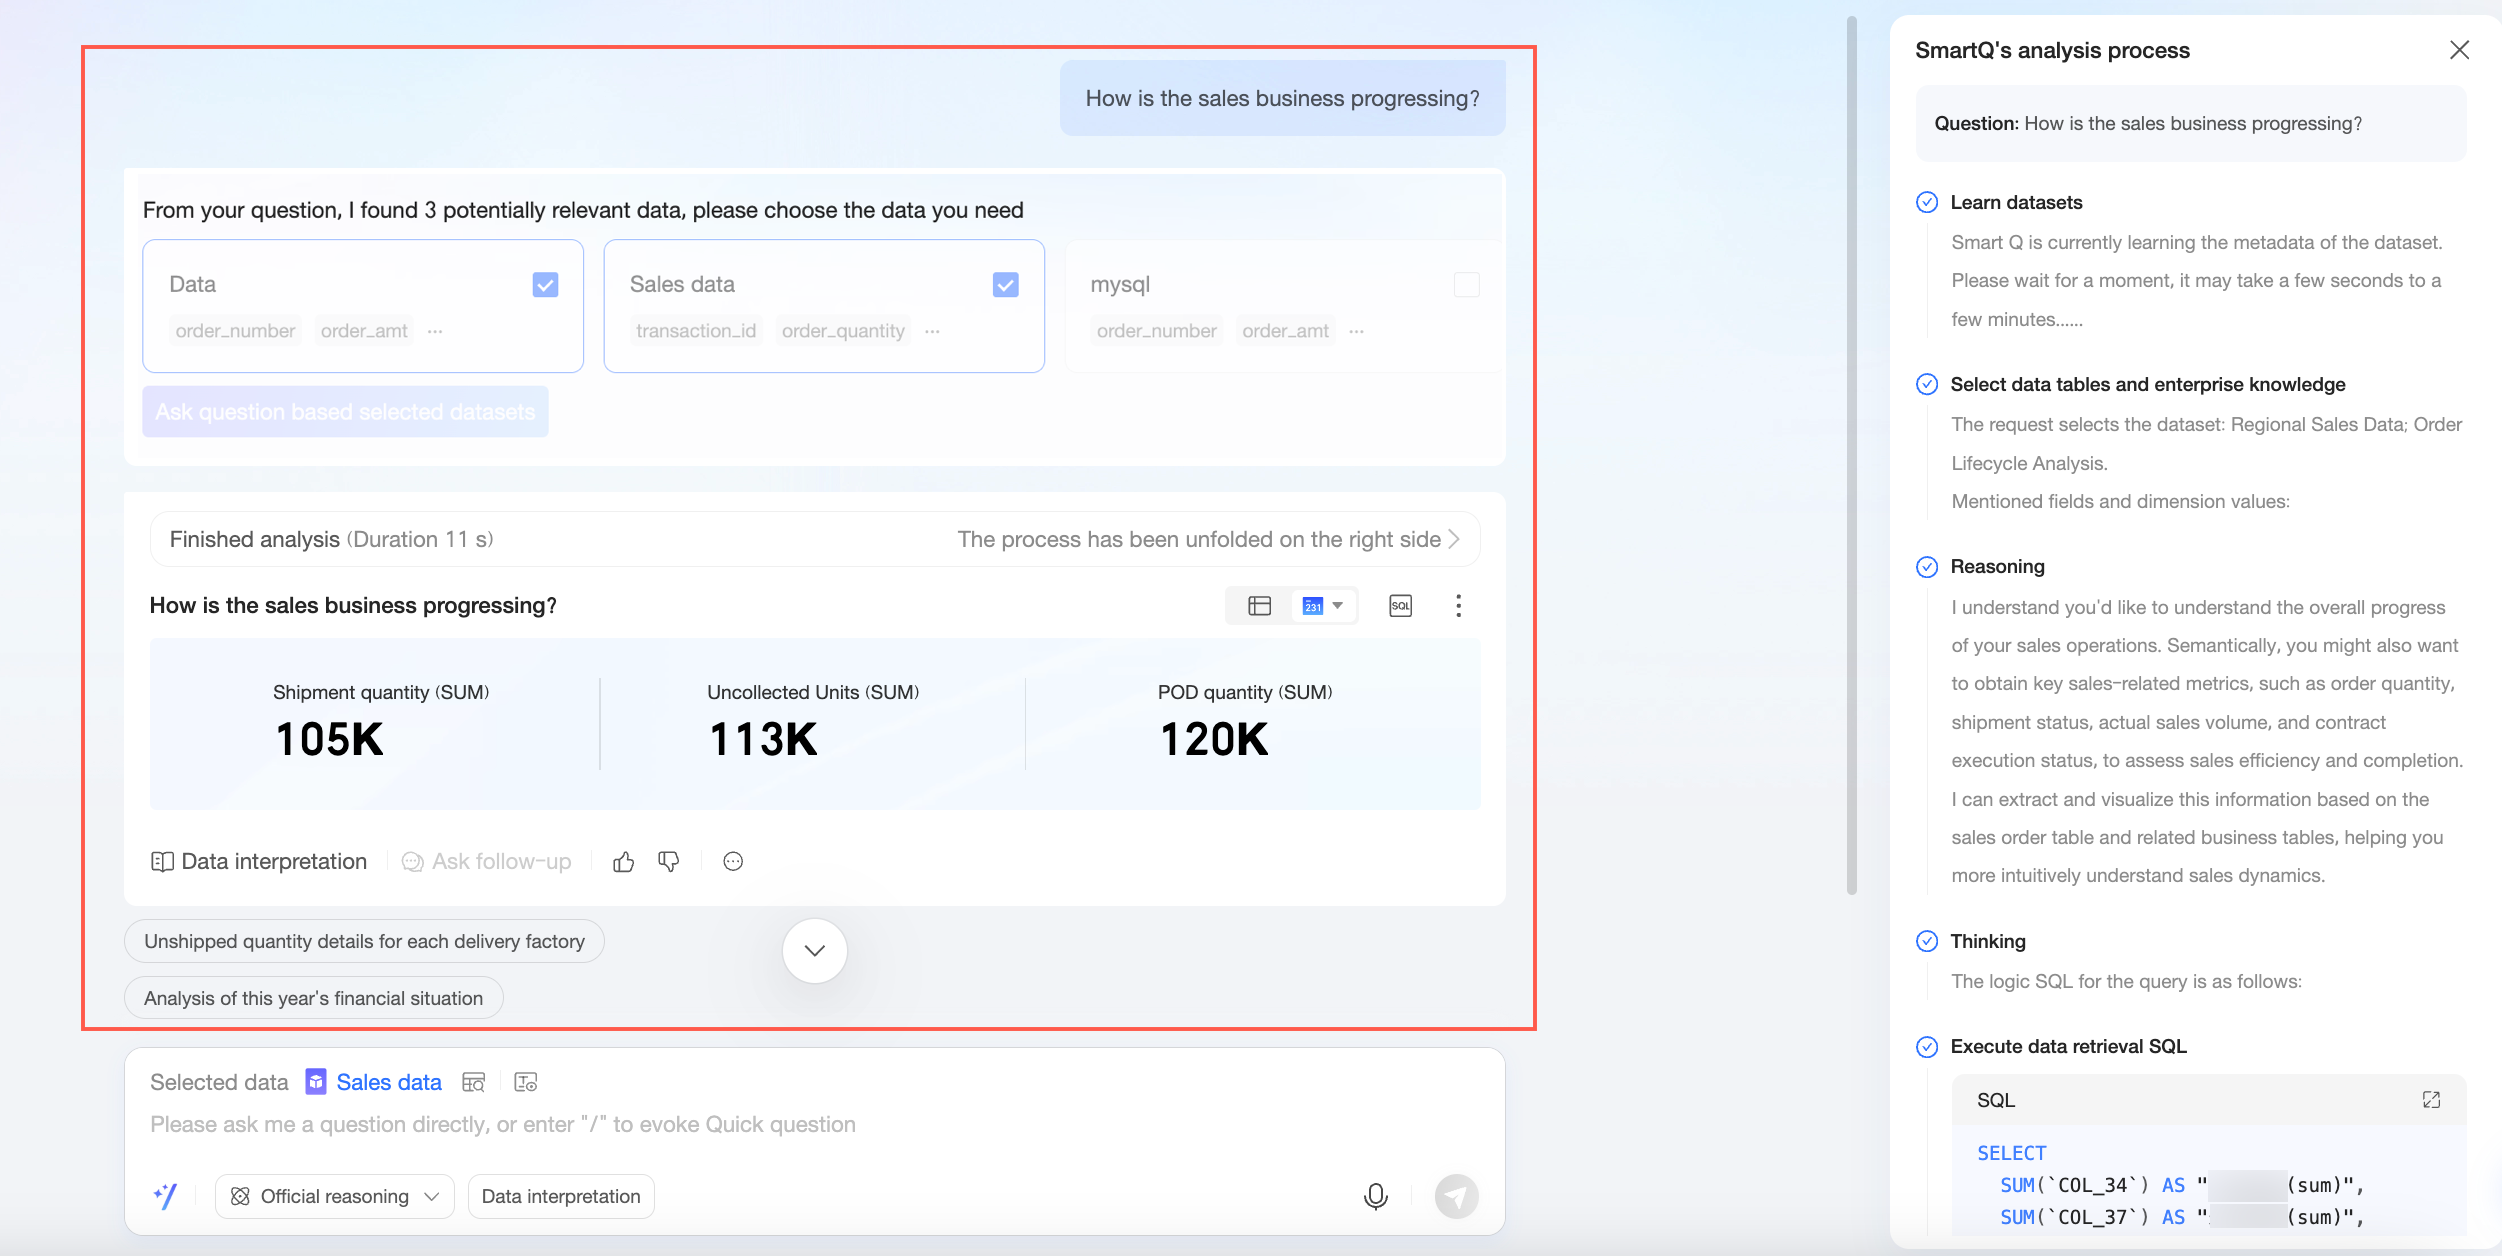Click the microphone voice input icon
The height and width of the screenshot is (1256, 2502).
1375,1196
